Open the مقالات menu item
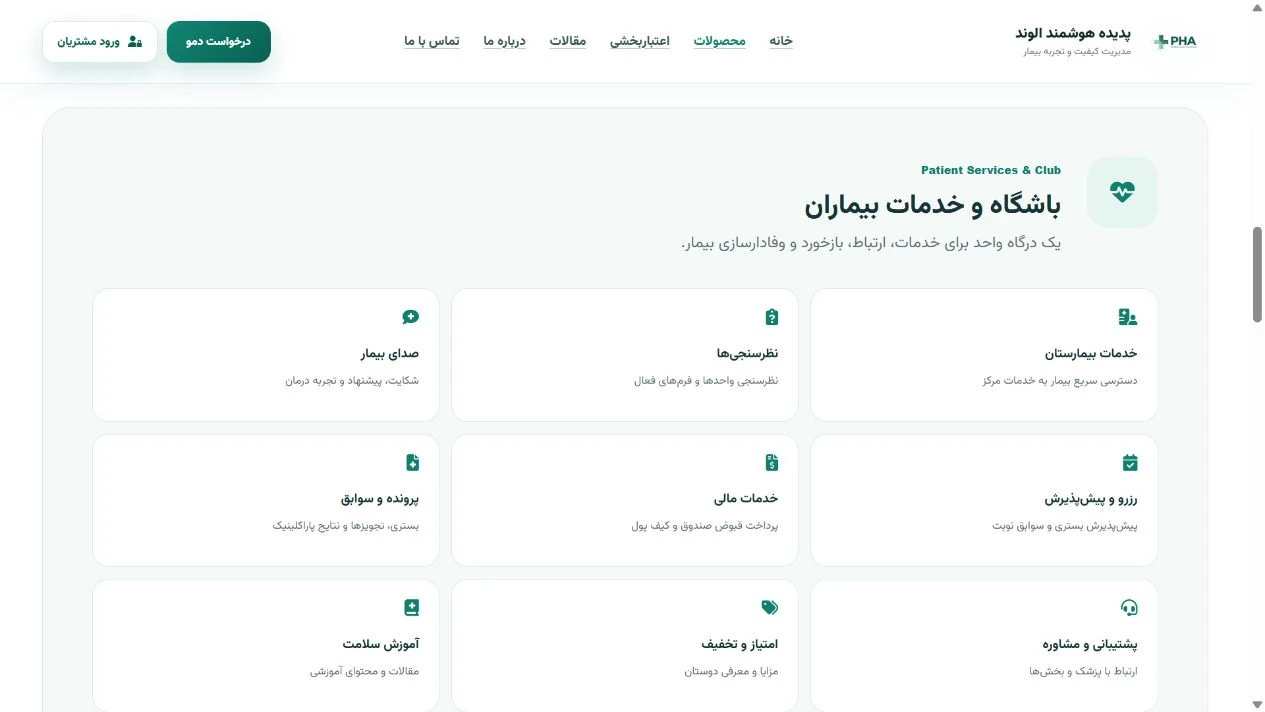Image resolution: width=1265 pixels, height=712 pixels. (x=568, y=41)
